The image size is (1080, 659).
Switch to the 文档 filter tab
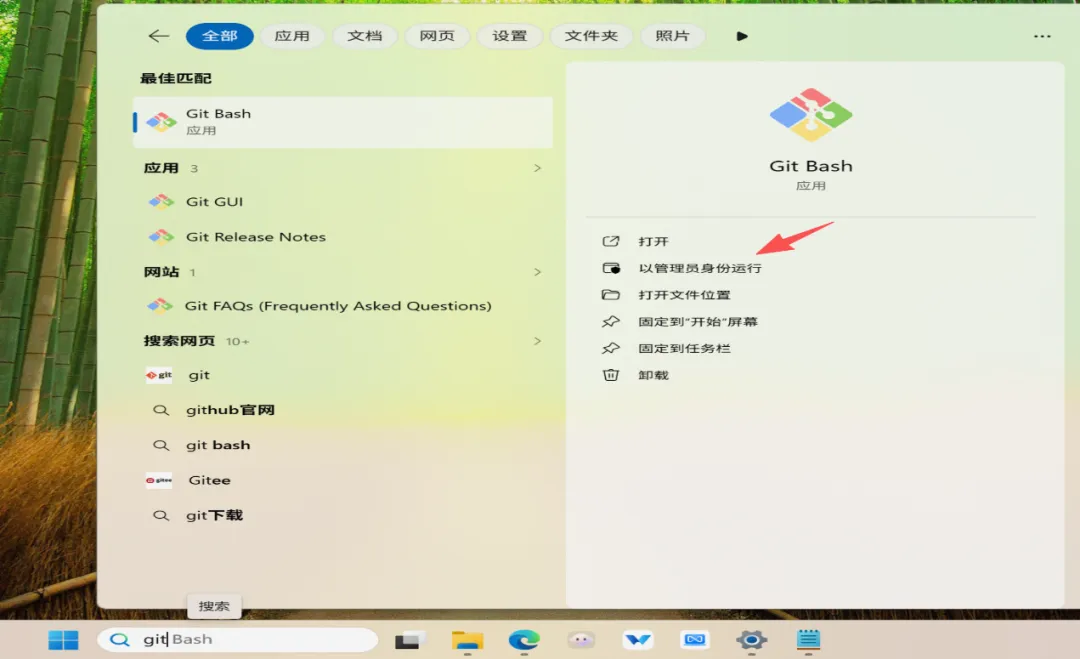click(364, 36)
